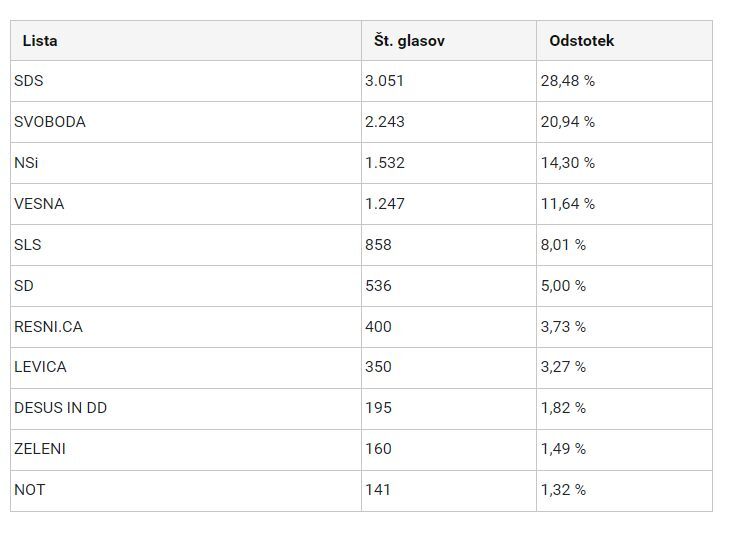The image size is (730, 545).
Task: Click the 1.247 votes cell
Action: pos(385,204)
